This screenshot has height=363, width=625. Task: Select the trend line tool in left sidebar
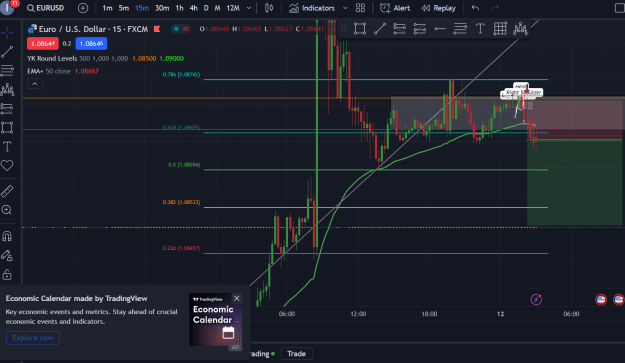7,51
